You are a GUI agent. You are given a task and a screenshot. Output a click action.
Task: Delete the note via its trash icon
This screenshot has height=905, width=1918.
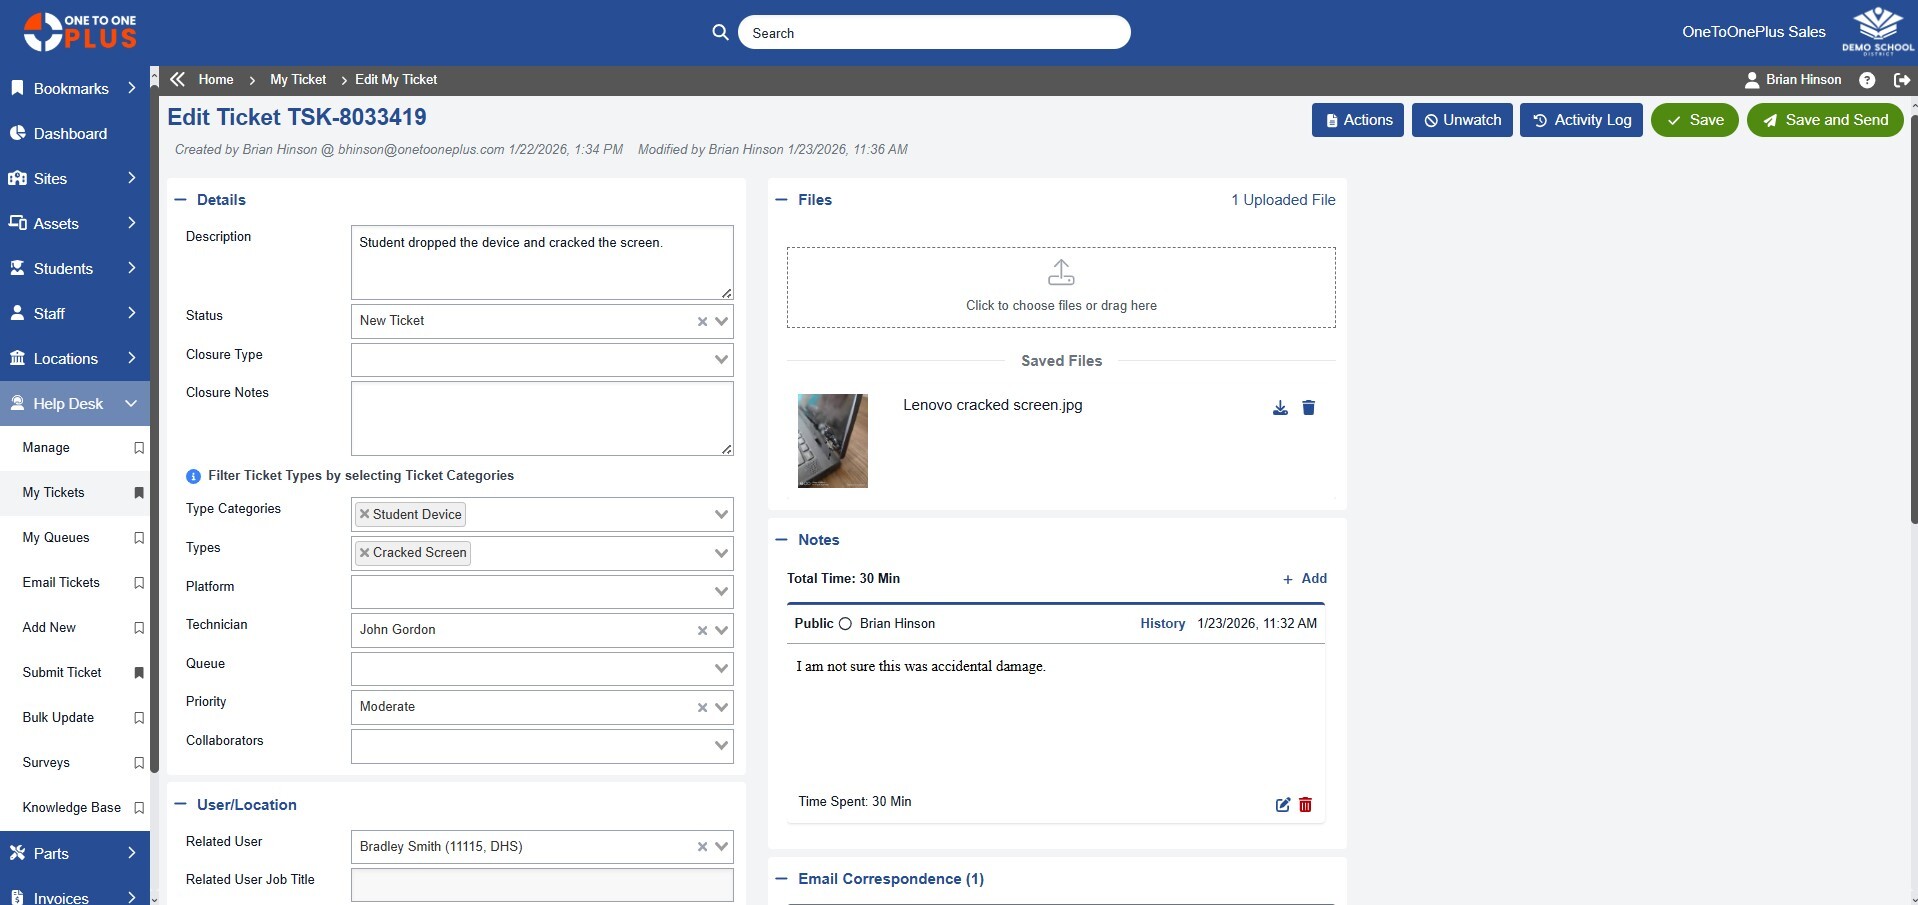click(1304, 805)
